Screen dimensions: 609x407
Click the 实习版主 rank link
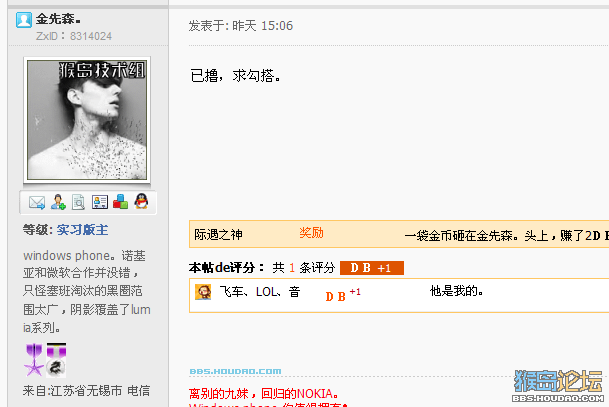point(82,230)
